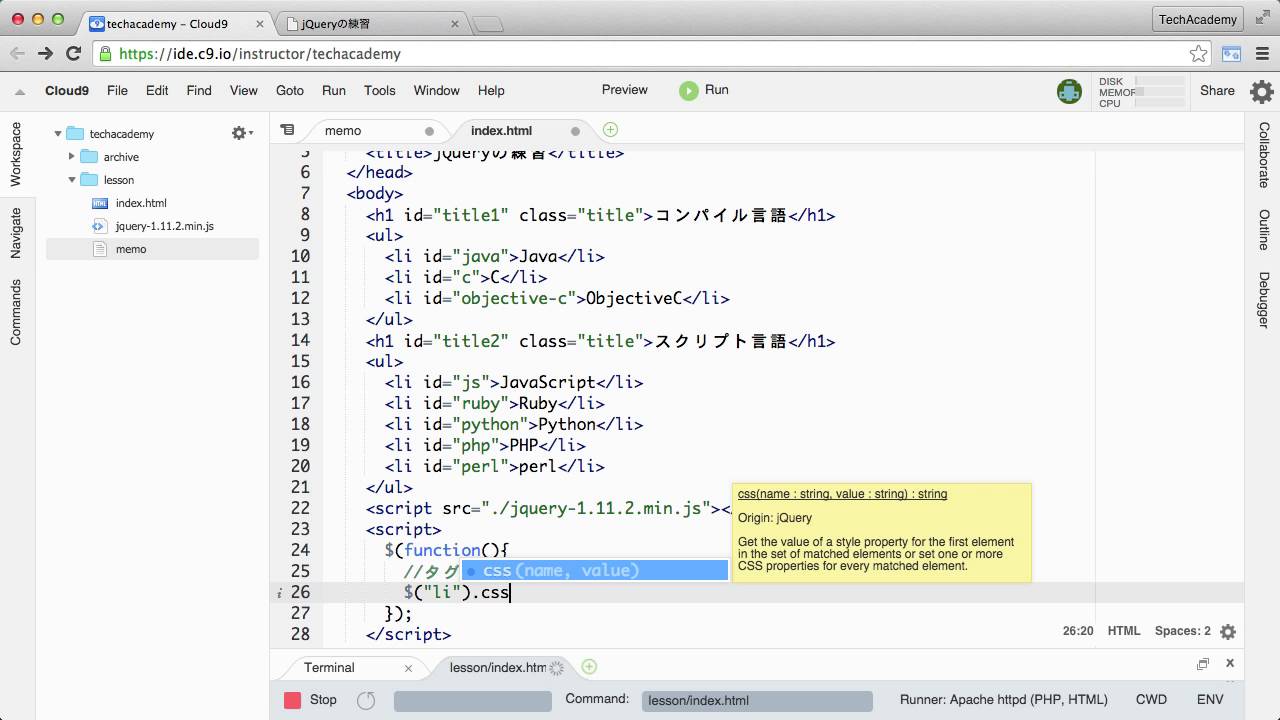The height and width of the screenshot is (720, 1280).
Task: Open Cloud9 preferences gear
Action: pyautogui.click(x=1262, y=91)
